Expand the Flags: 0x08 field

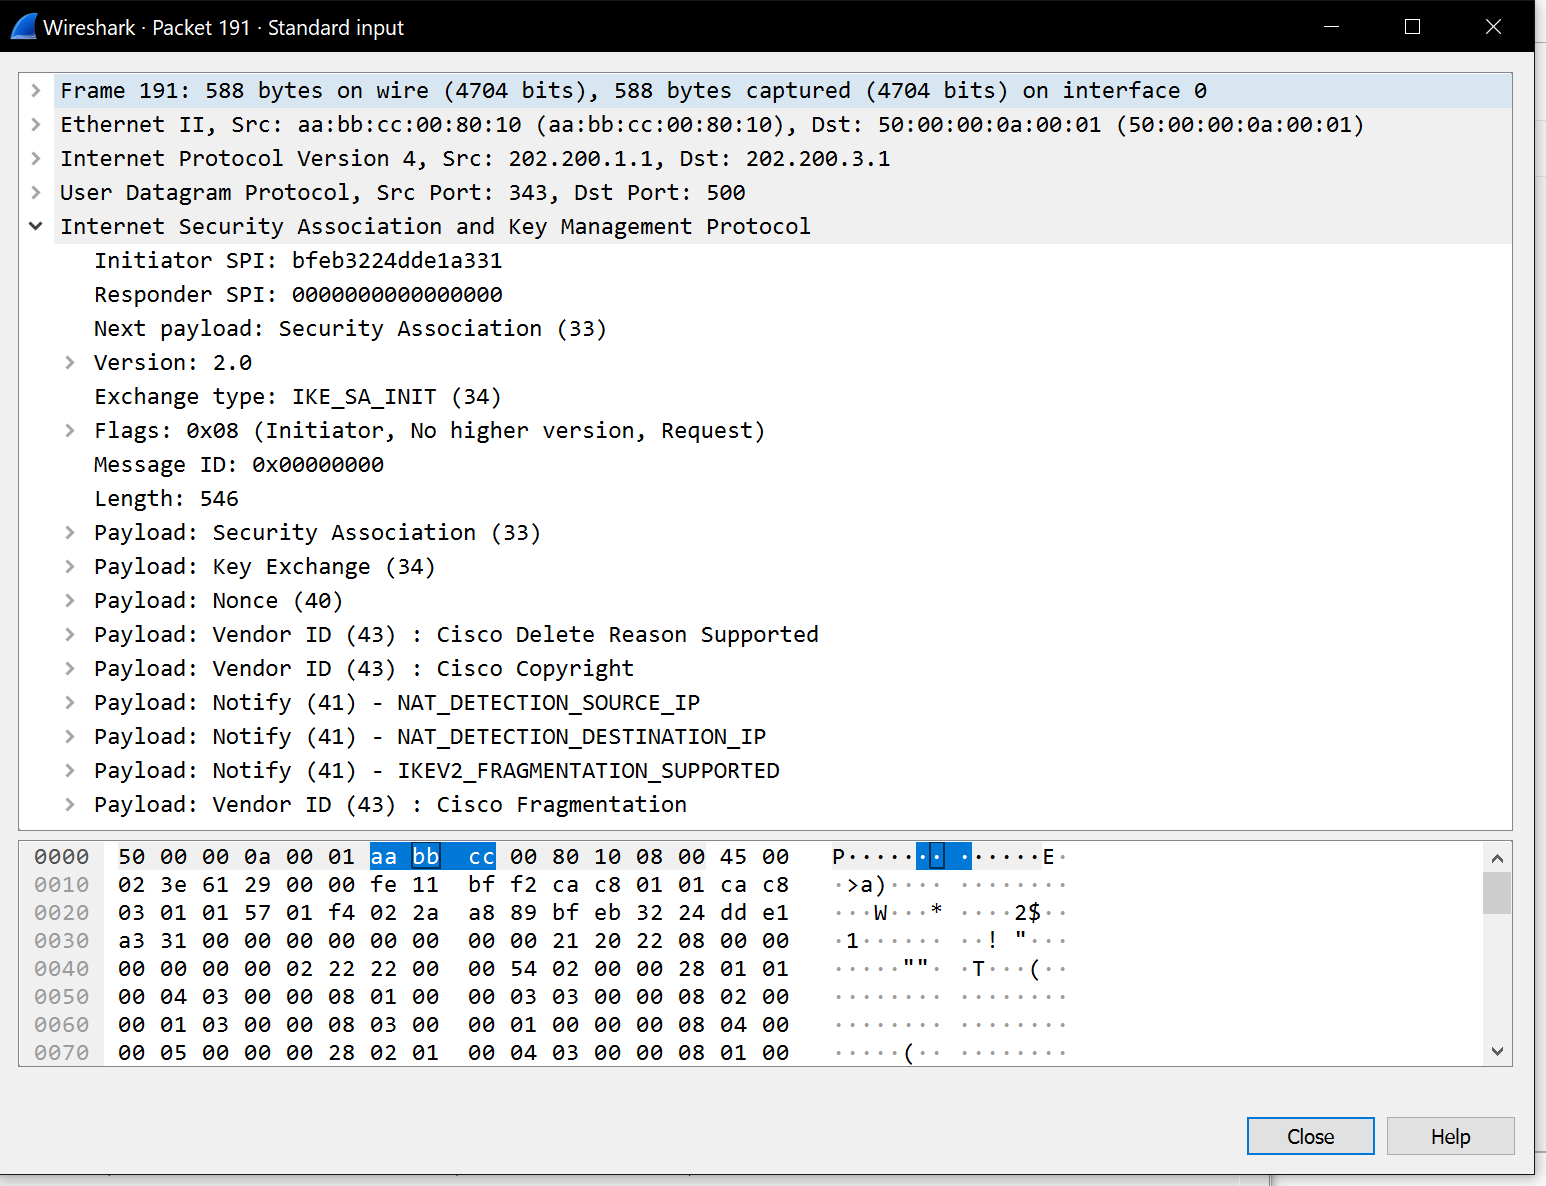pyautogui.click(x=70, y=431)
